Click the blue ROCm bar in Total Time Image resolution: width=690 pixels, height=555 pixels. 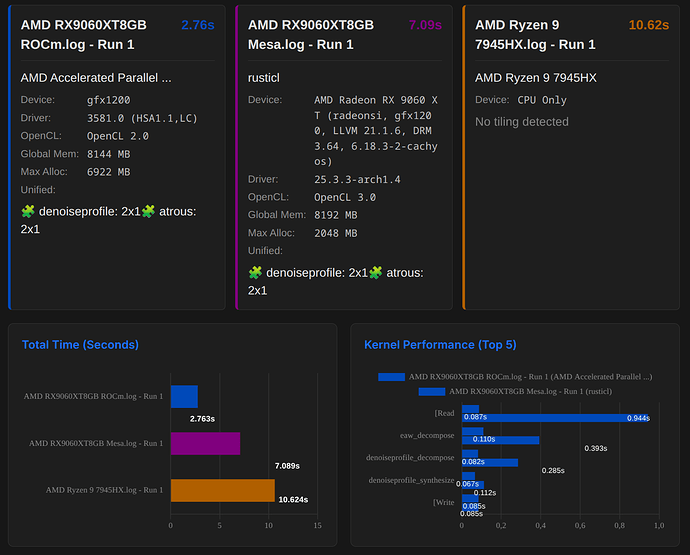pos(184,396)
